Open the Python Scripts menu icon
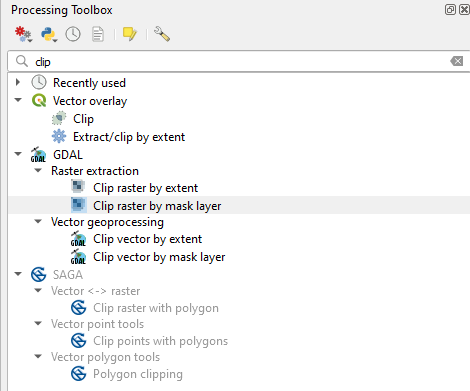This screenshot has width=470, height=391. (49, 34)
